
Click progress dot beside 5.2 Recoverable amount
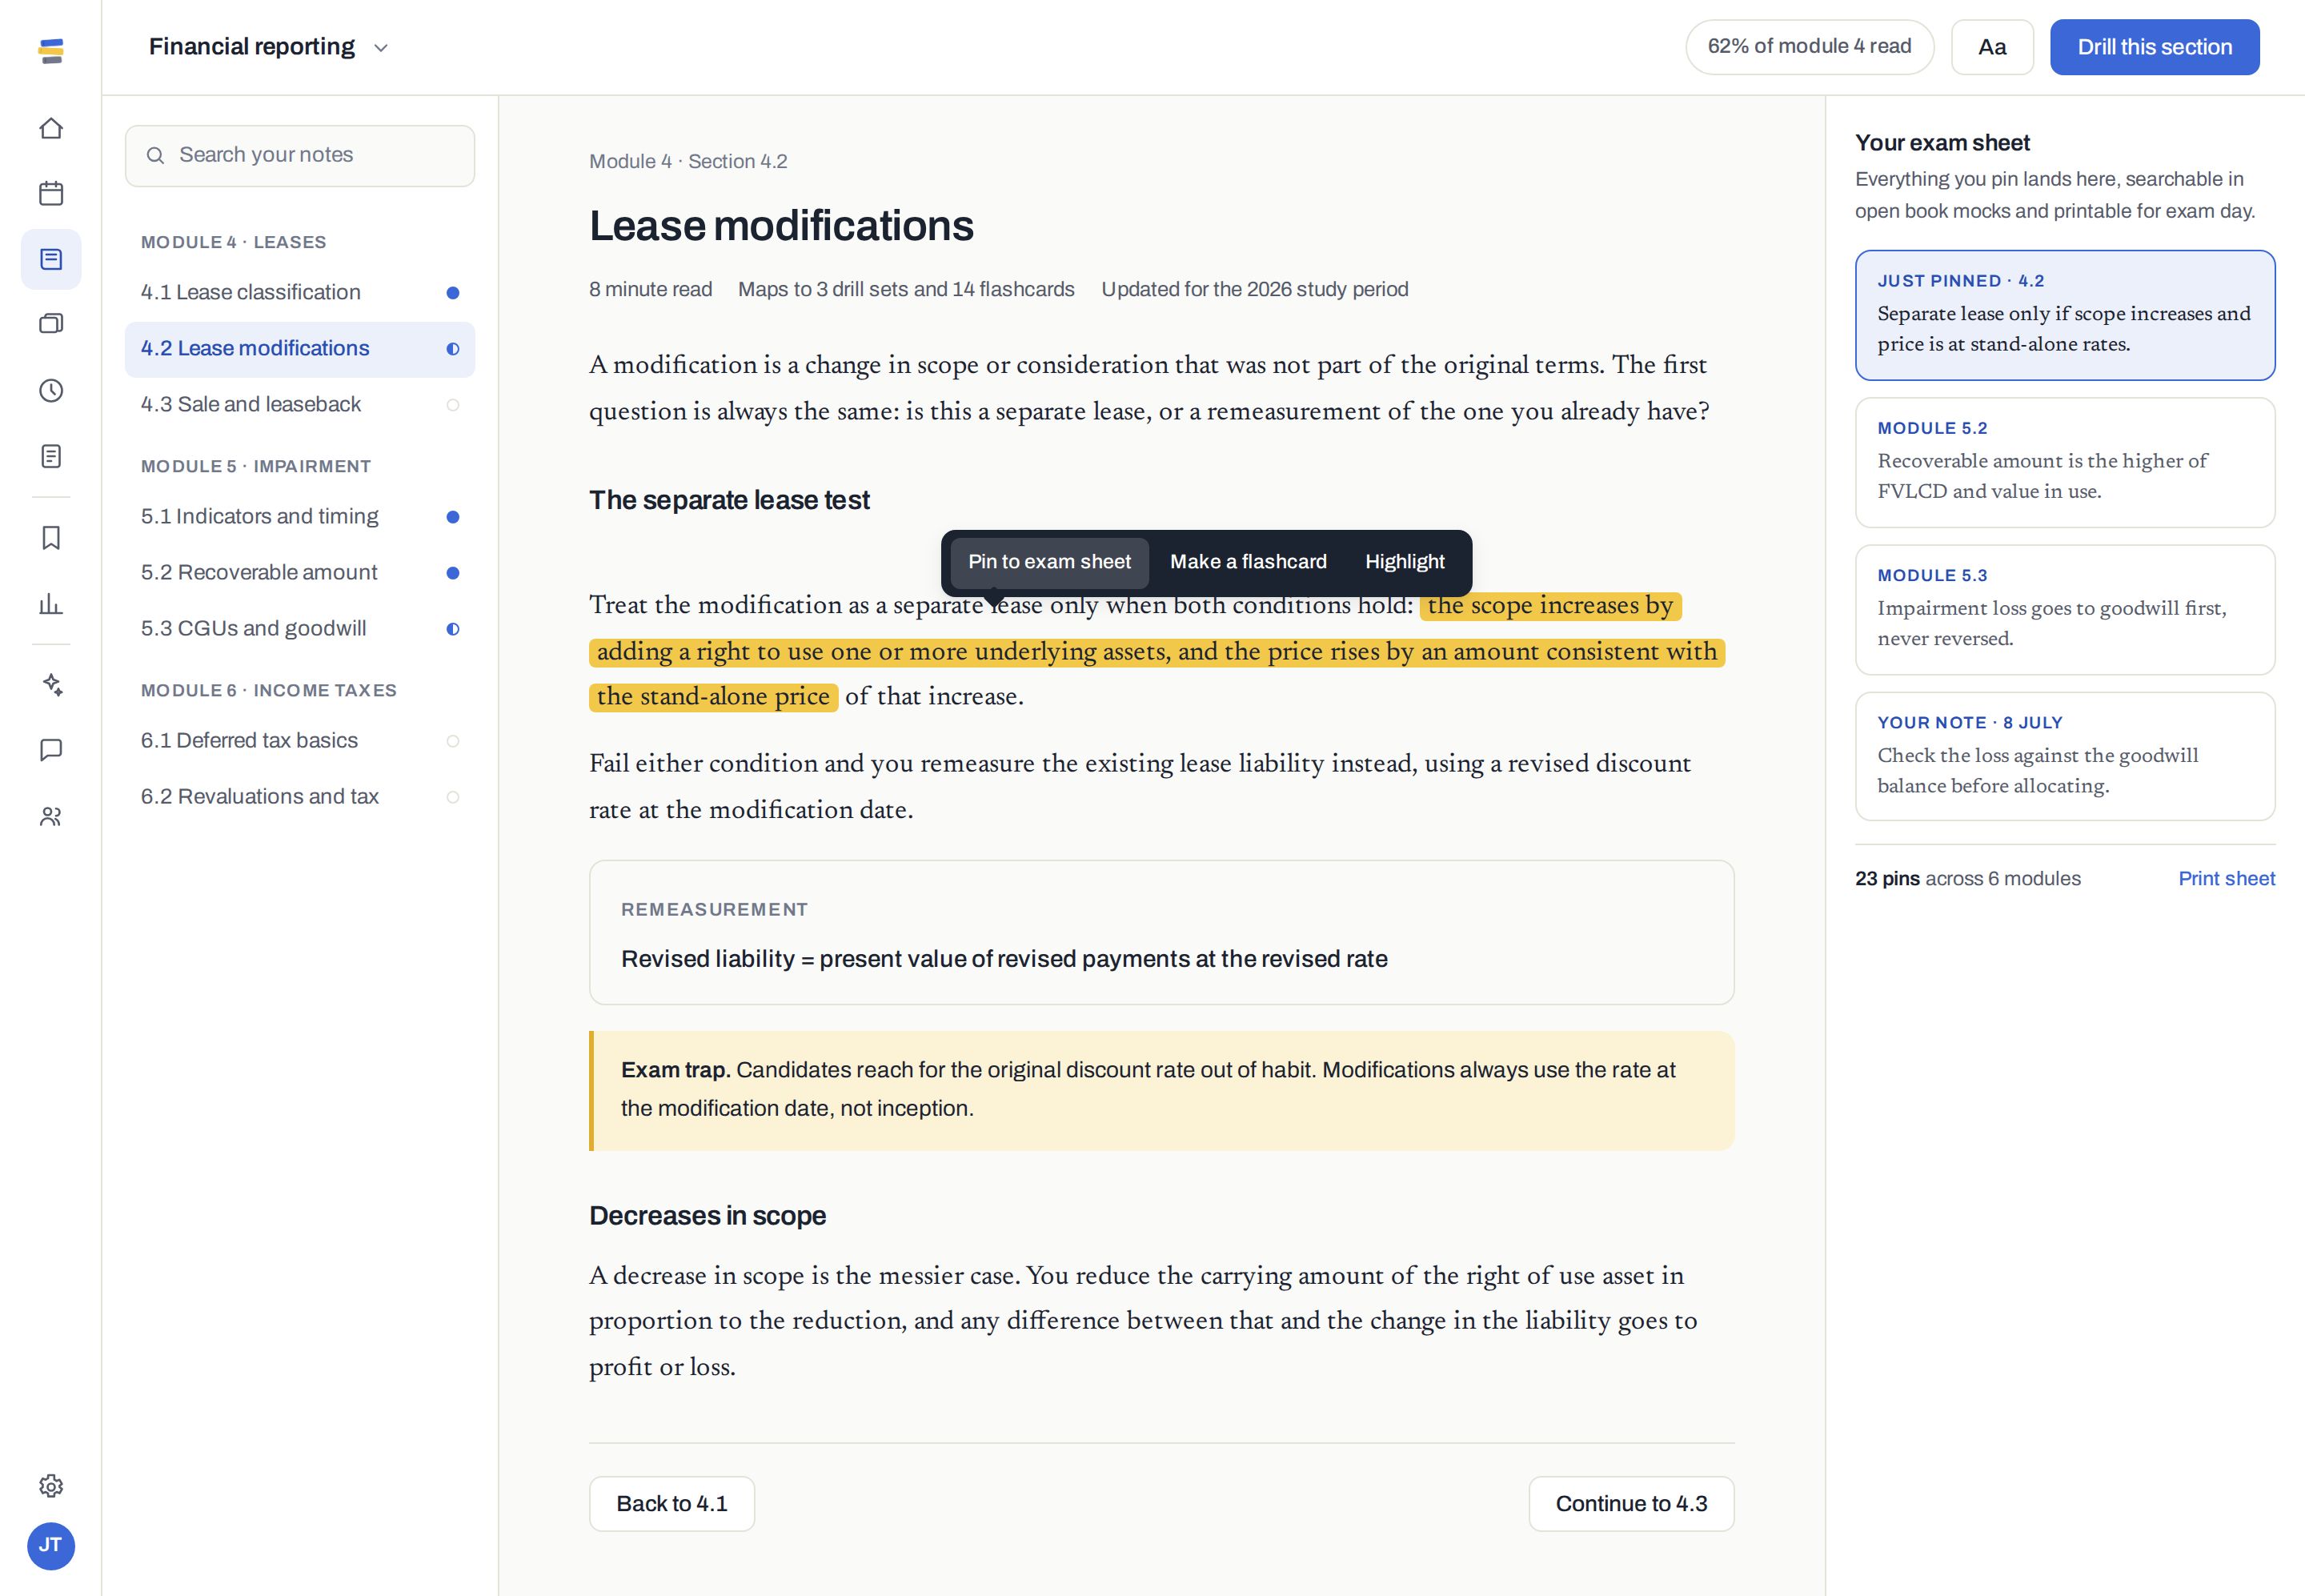point(453,573)
